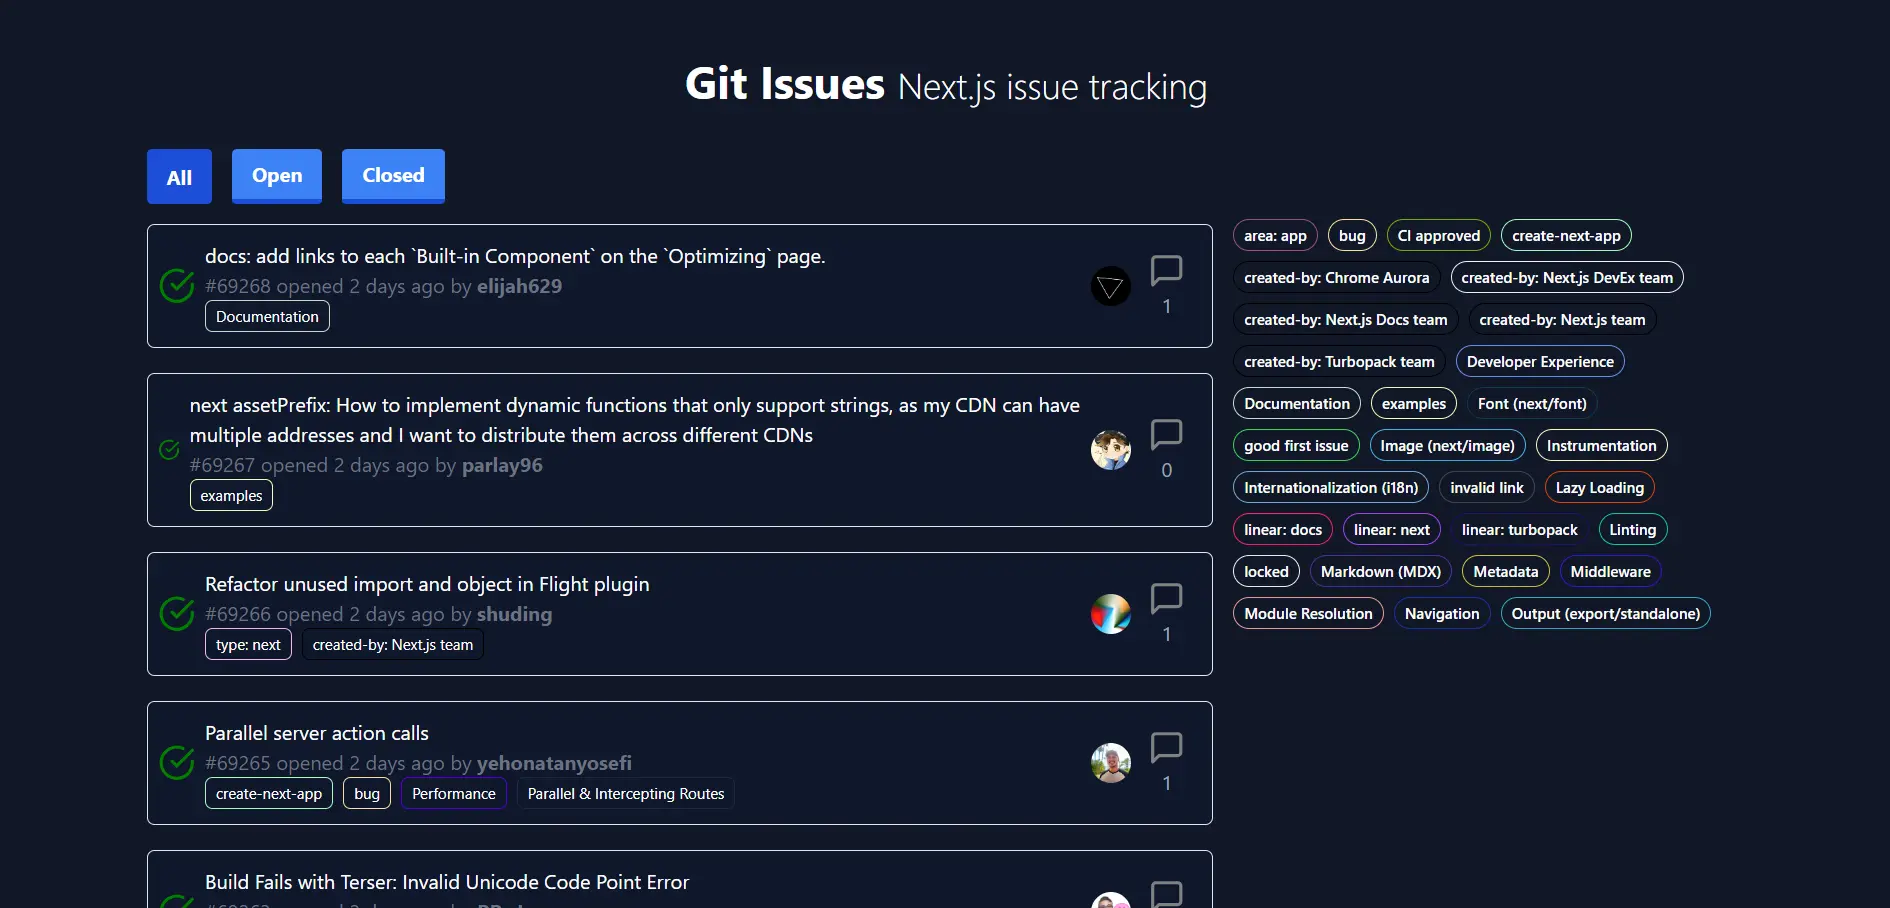
Task: Filter by 'created-by: Turbopack team' label
Action: tap(1339, 362)
